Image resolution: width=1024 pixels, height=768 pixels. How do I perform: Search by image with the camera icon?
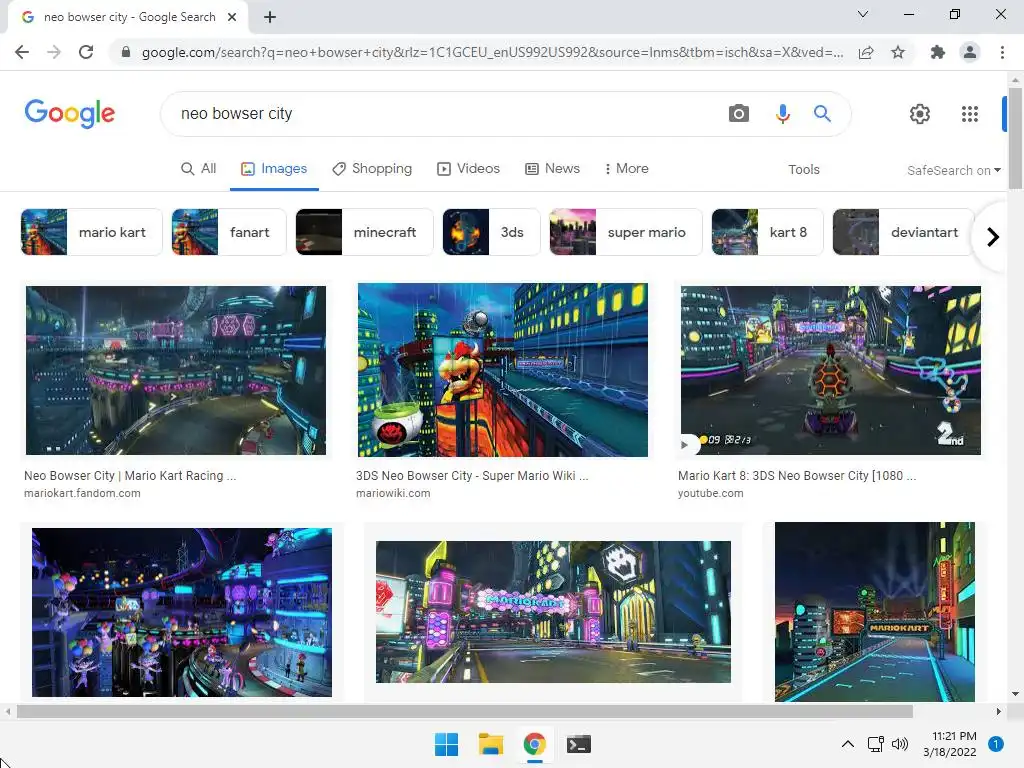click(x=739, y=114)
